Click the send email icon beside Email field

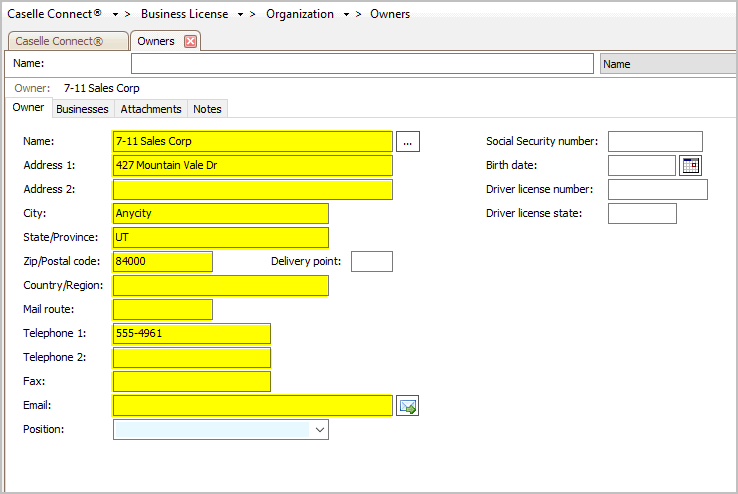407,406
